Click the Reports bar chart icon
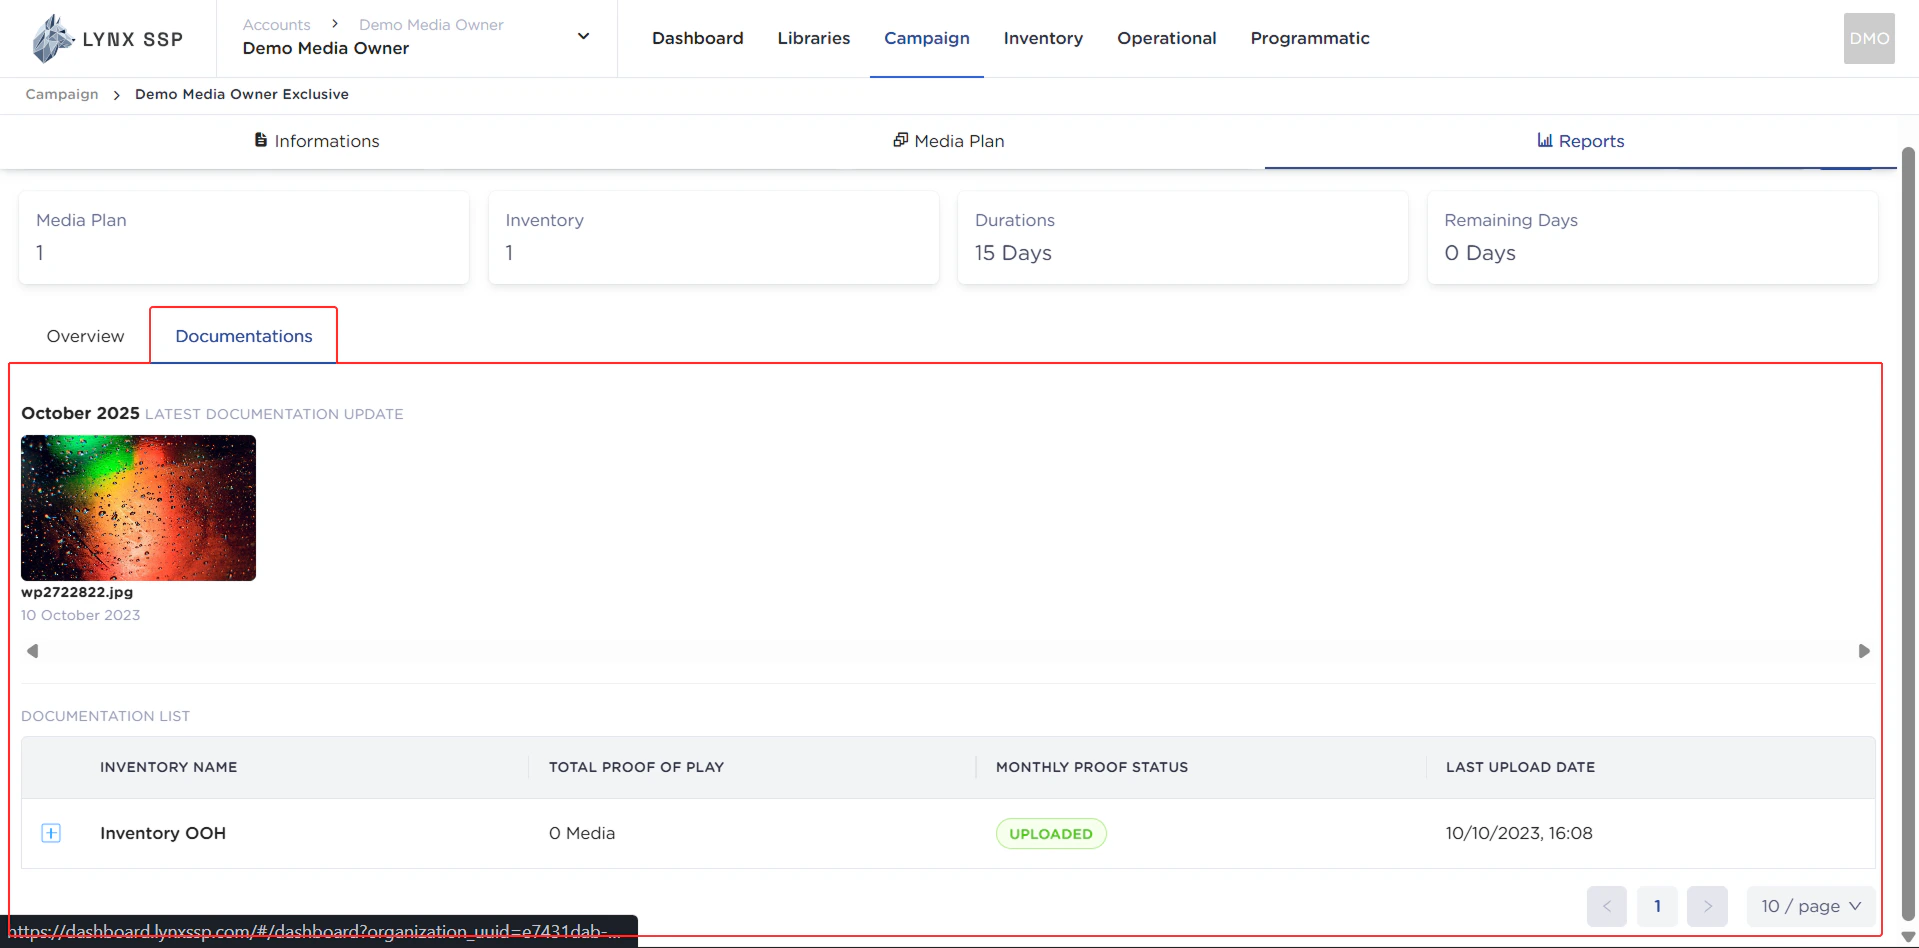The image size is (1919, 948). click(x=1544, y=140)
